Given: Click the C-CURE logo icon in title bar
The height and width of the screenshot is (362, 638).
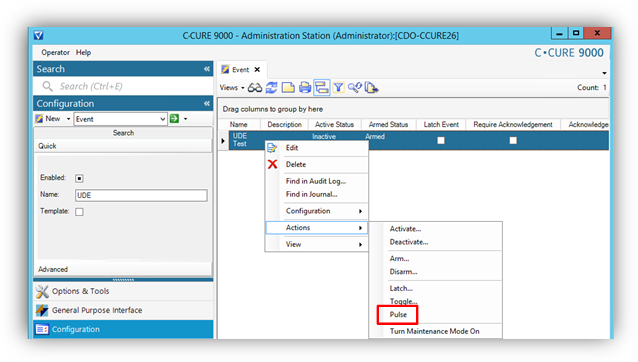Looking at the screenshot, I should click(x=39, y=35).
